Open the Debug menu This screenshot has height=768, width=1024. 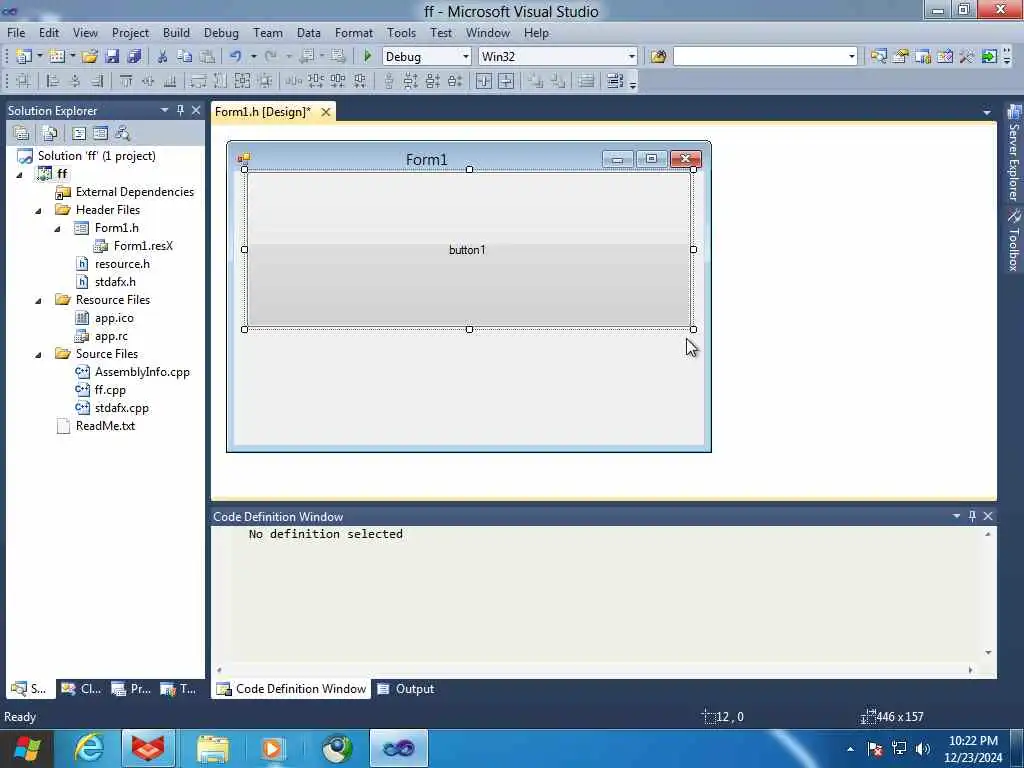point(221,33)
